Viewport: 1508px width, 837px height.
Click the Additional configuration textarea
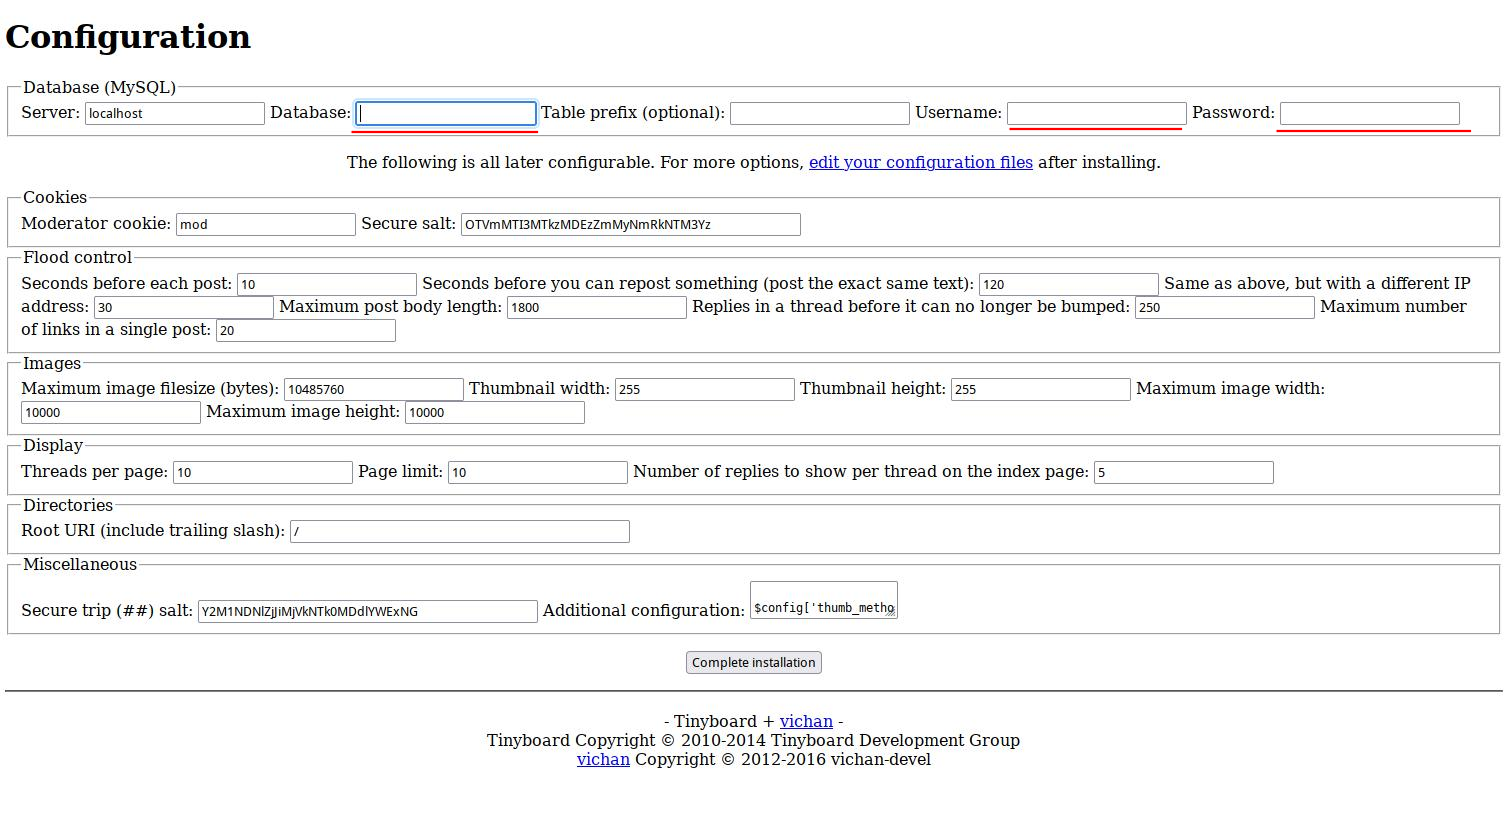point(824,600)
